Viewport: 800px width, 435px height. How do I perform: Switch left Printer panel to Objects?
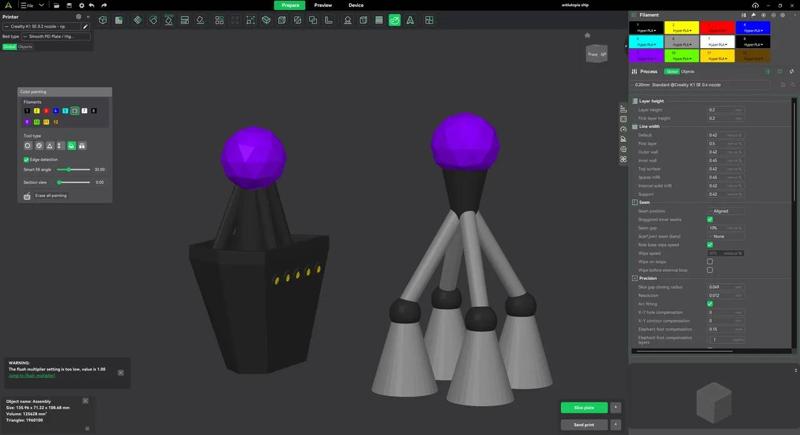[26, 47]
